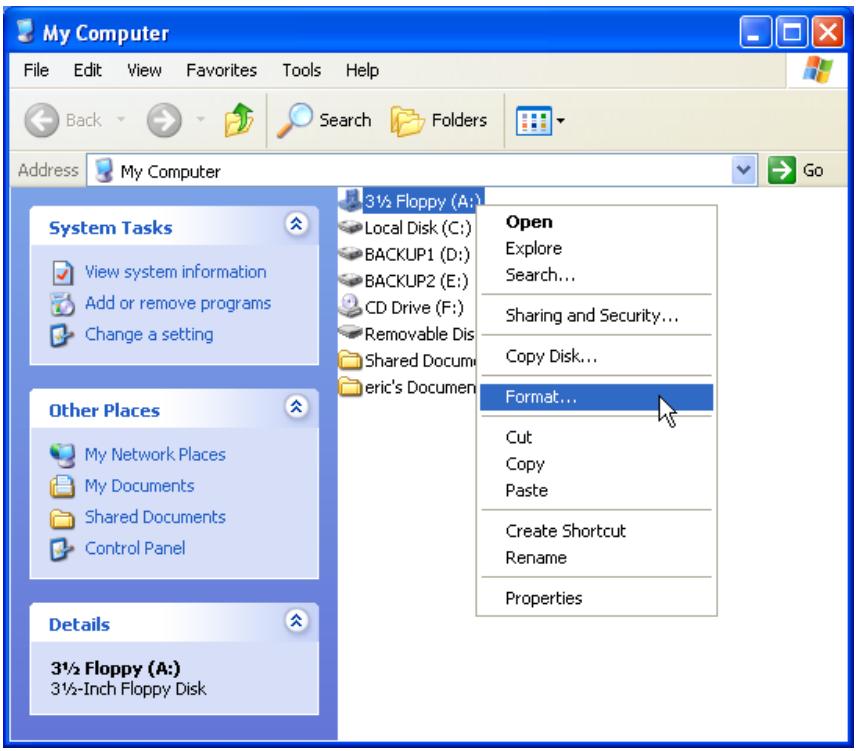The height and width of the screenshot is (751, 856).
Task: Select Search... in the context menu
Action: (596, 275)
